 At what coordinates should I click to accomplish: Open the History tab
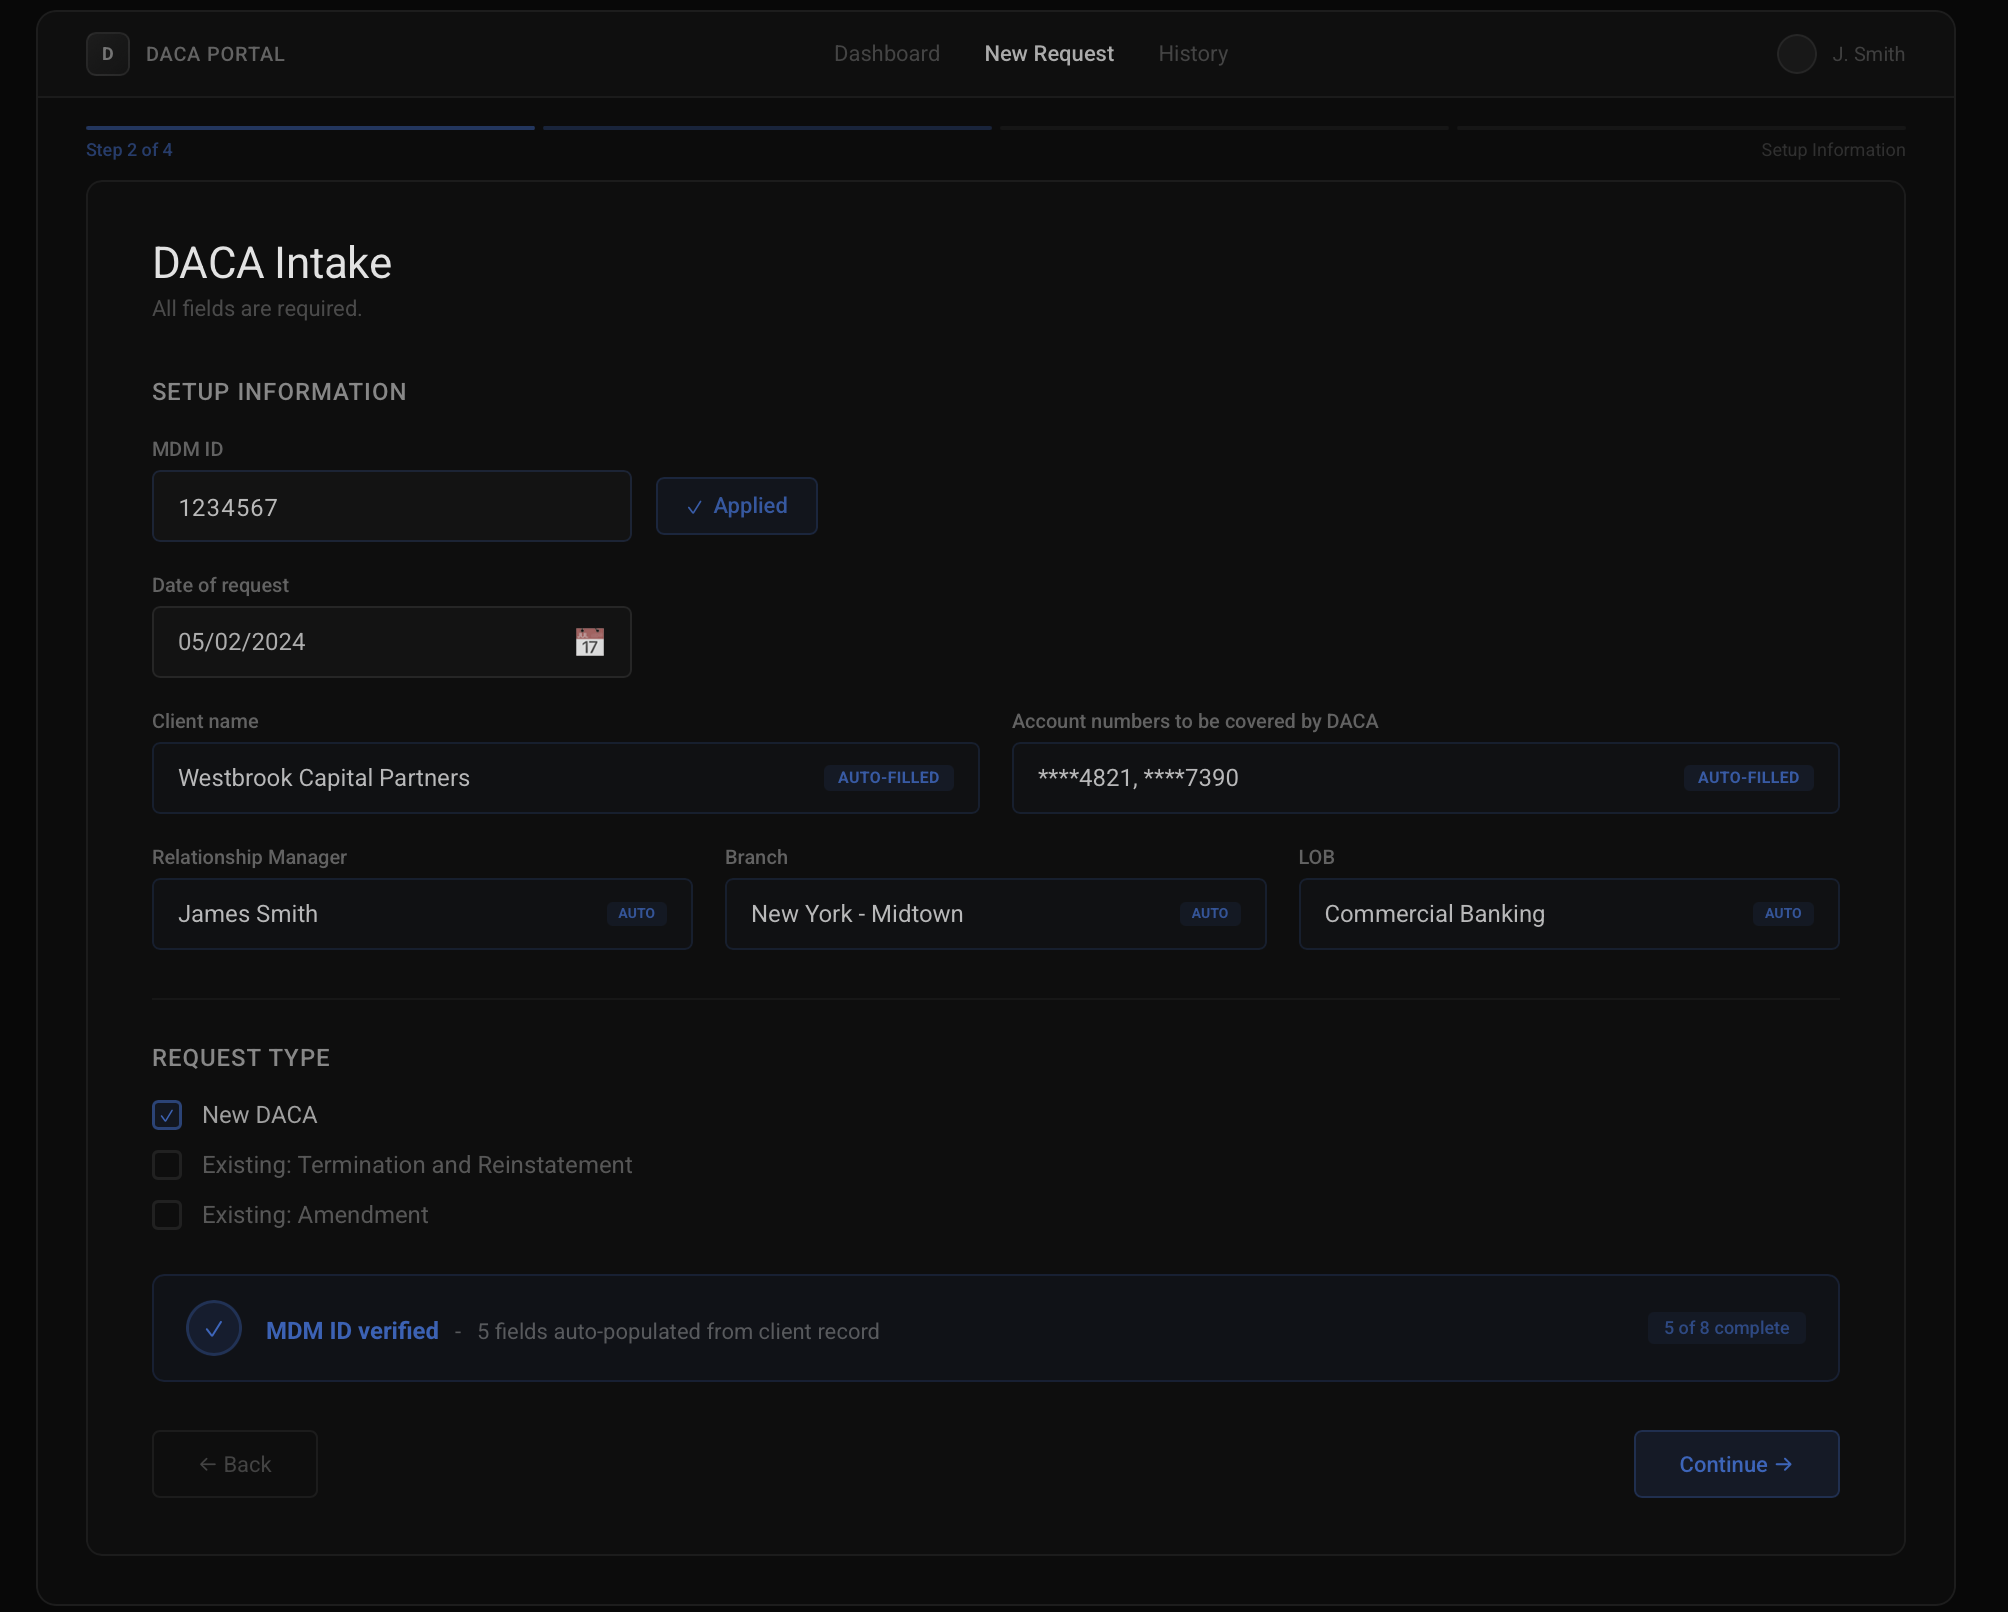pyautogui.click(x=1193, y=54)
